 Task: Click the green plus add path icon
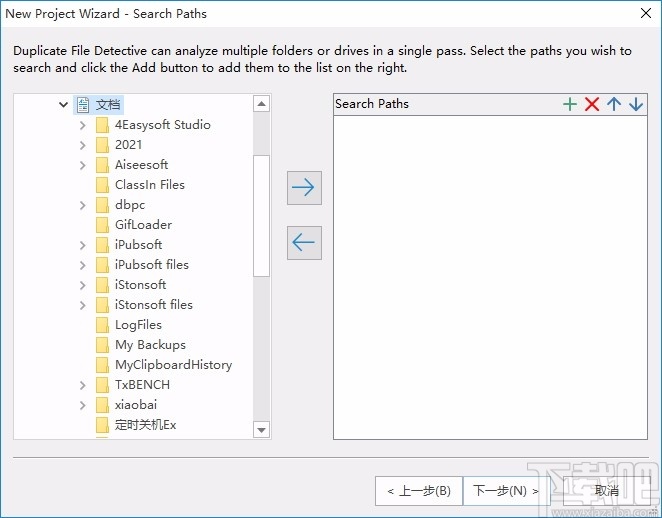click(x=570, y=104)
